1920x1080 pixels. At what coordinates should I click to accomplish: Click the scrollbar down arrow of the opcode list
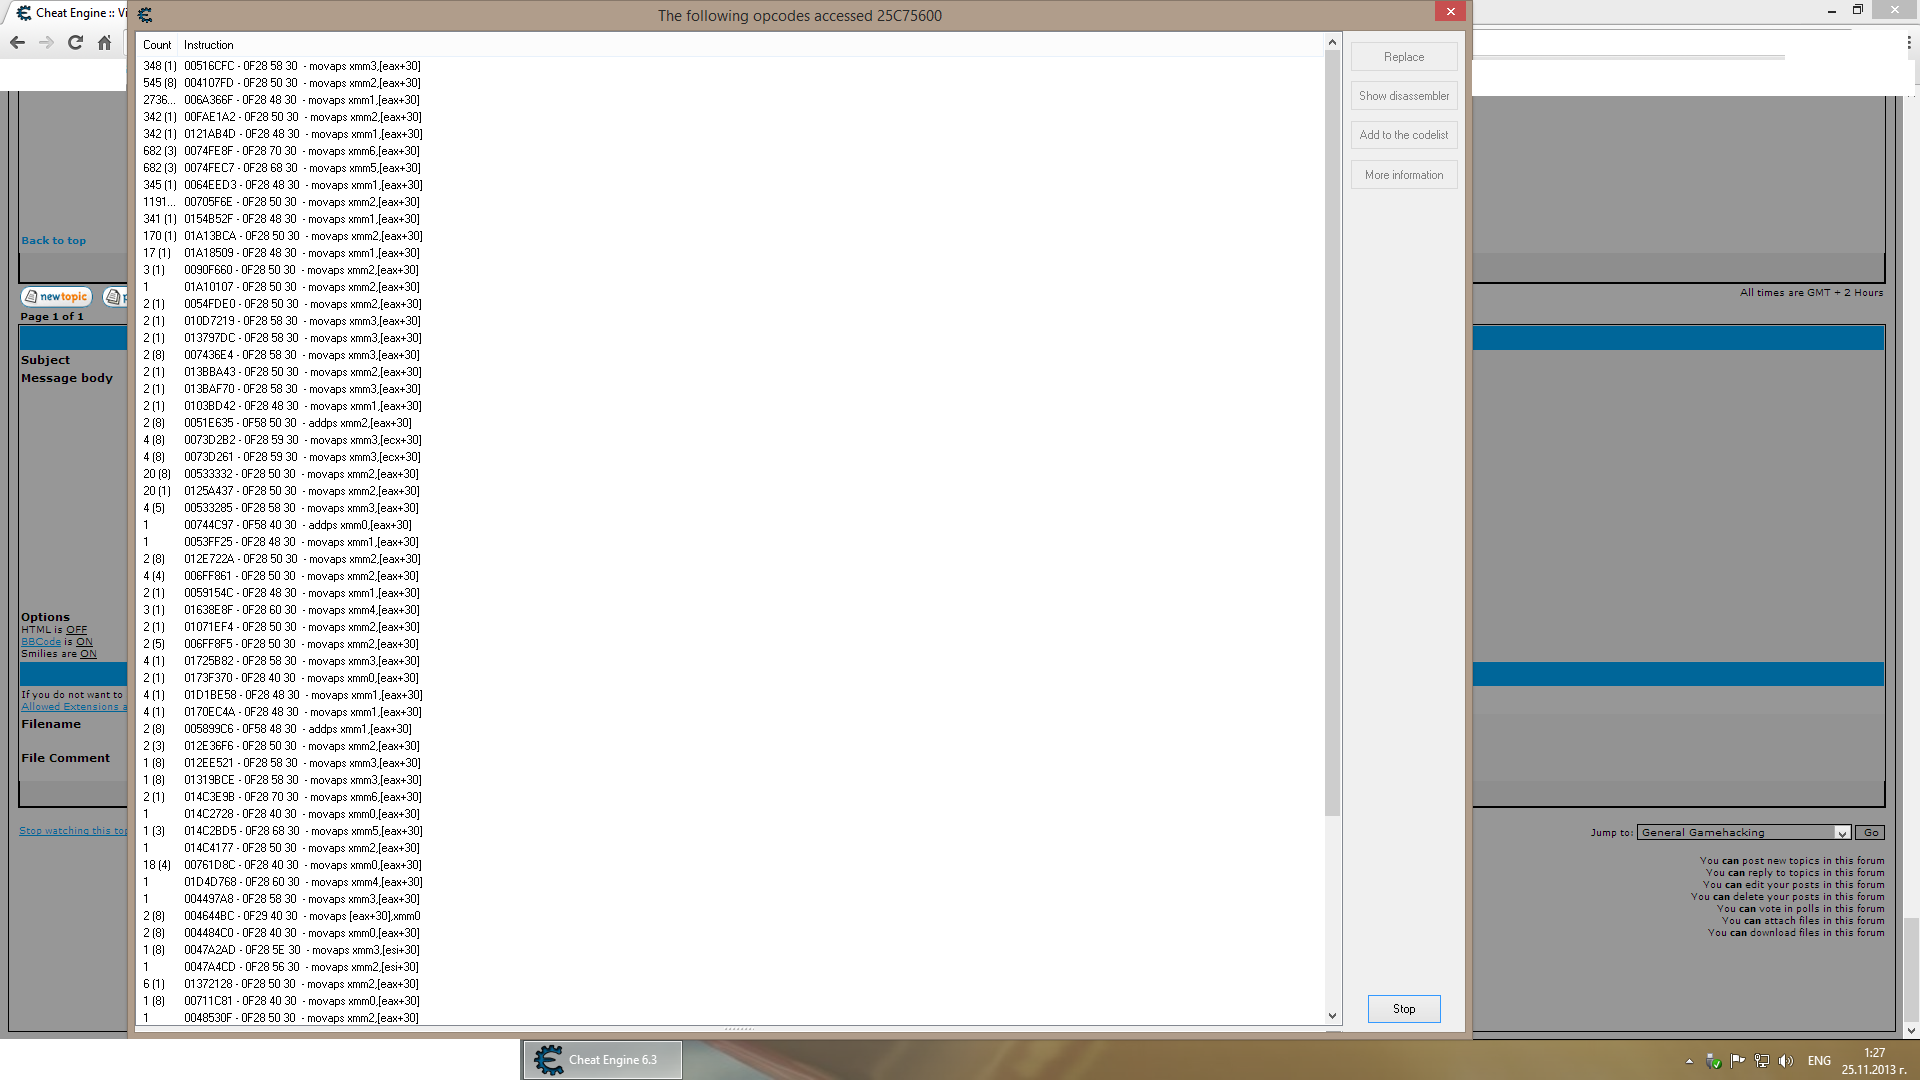click(x=1331, y=1015)
